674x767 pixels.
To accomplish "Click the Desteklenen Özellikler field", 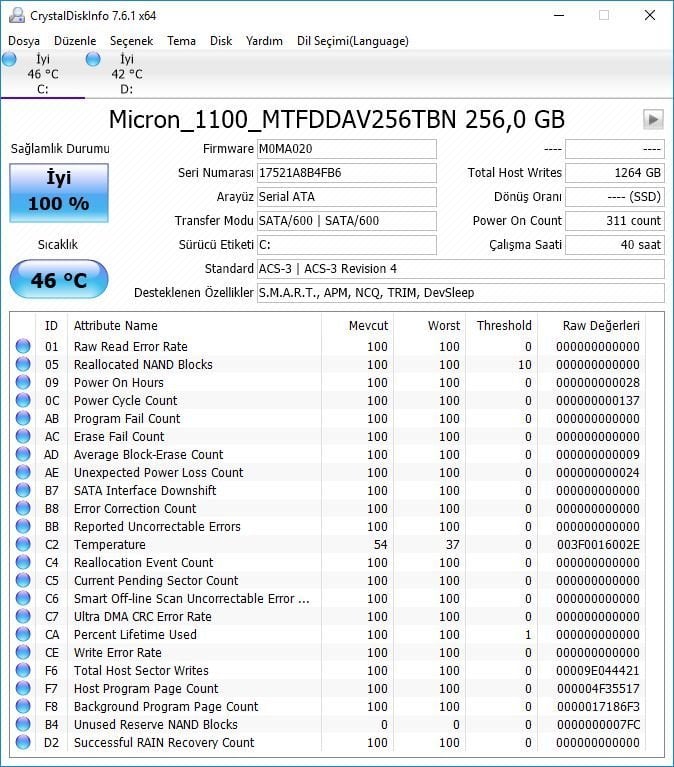I will (461, 293).
